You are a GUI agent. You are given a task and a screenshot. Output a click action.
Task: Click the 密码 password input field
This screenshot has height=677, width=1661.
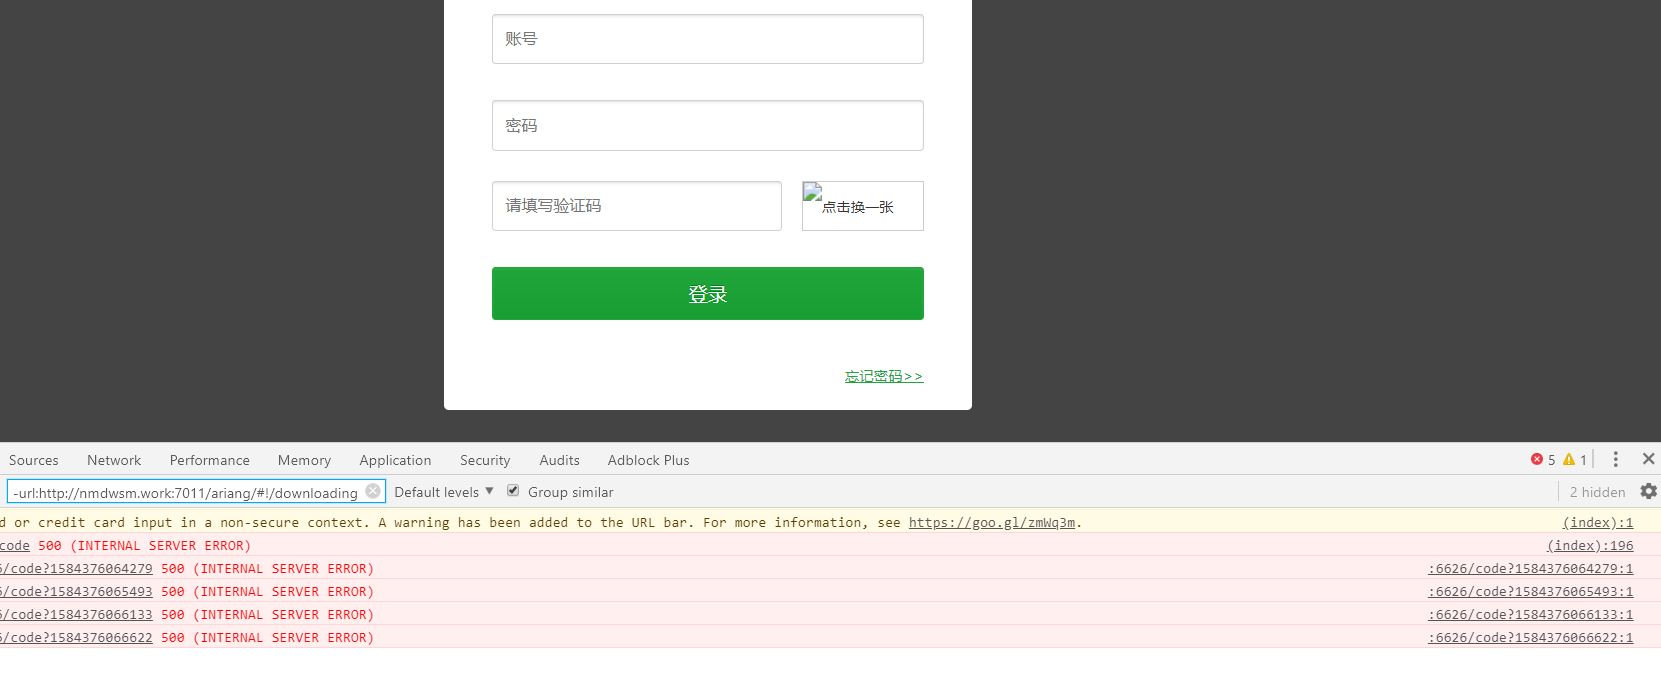click(x=707, y=125)
